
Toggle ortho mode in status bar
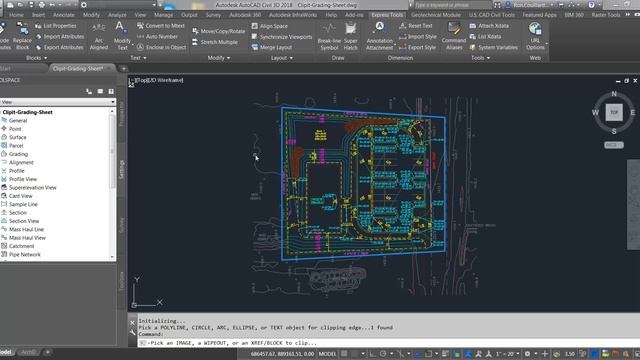tap(373, 354)
